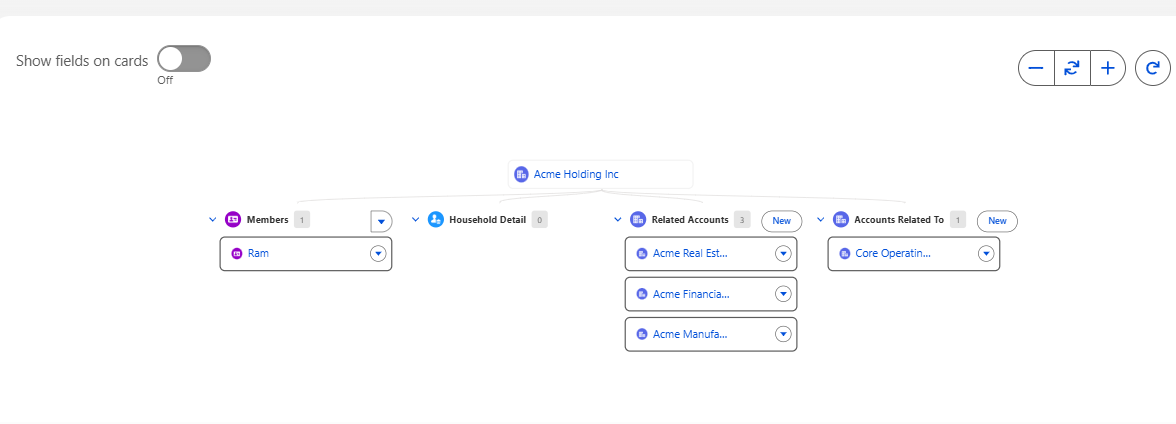Toggle the Show fields on cards switch
Screen dimensions: 1176x424
click(x=184, y=59)
